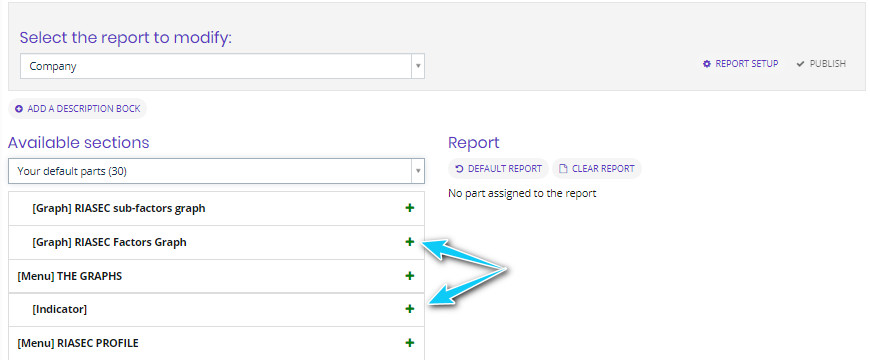Click ADD A DESCRIPTION BOCK button
The height and width of the screenshot is (360, 870).
[78, 109]
